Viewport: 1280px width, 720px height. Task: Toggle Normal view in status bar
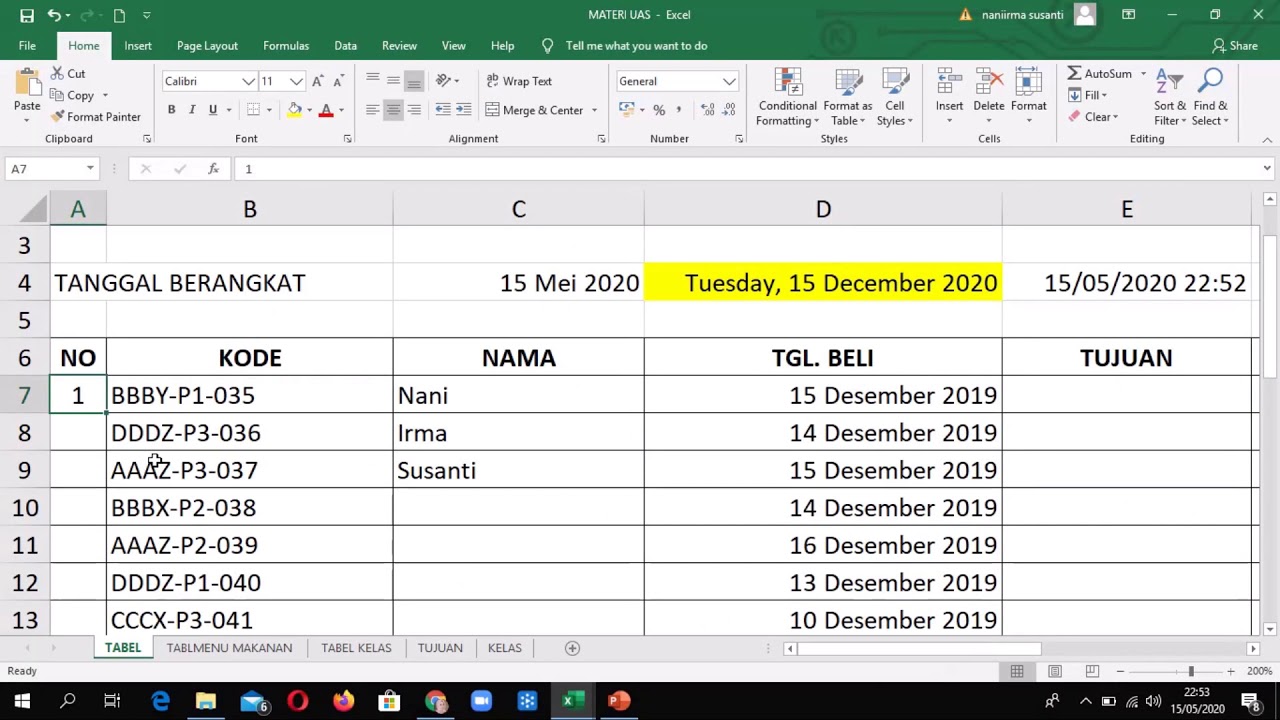1016,671
